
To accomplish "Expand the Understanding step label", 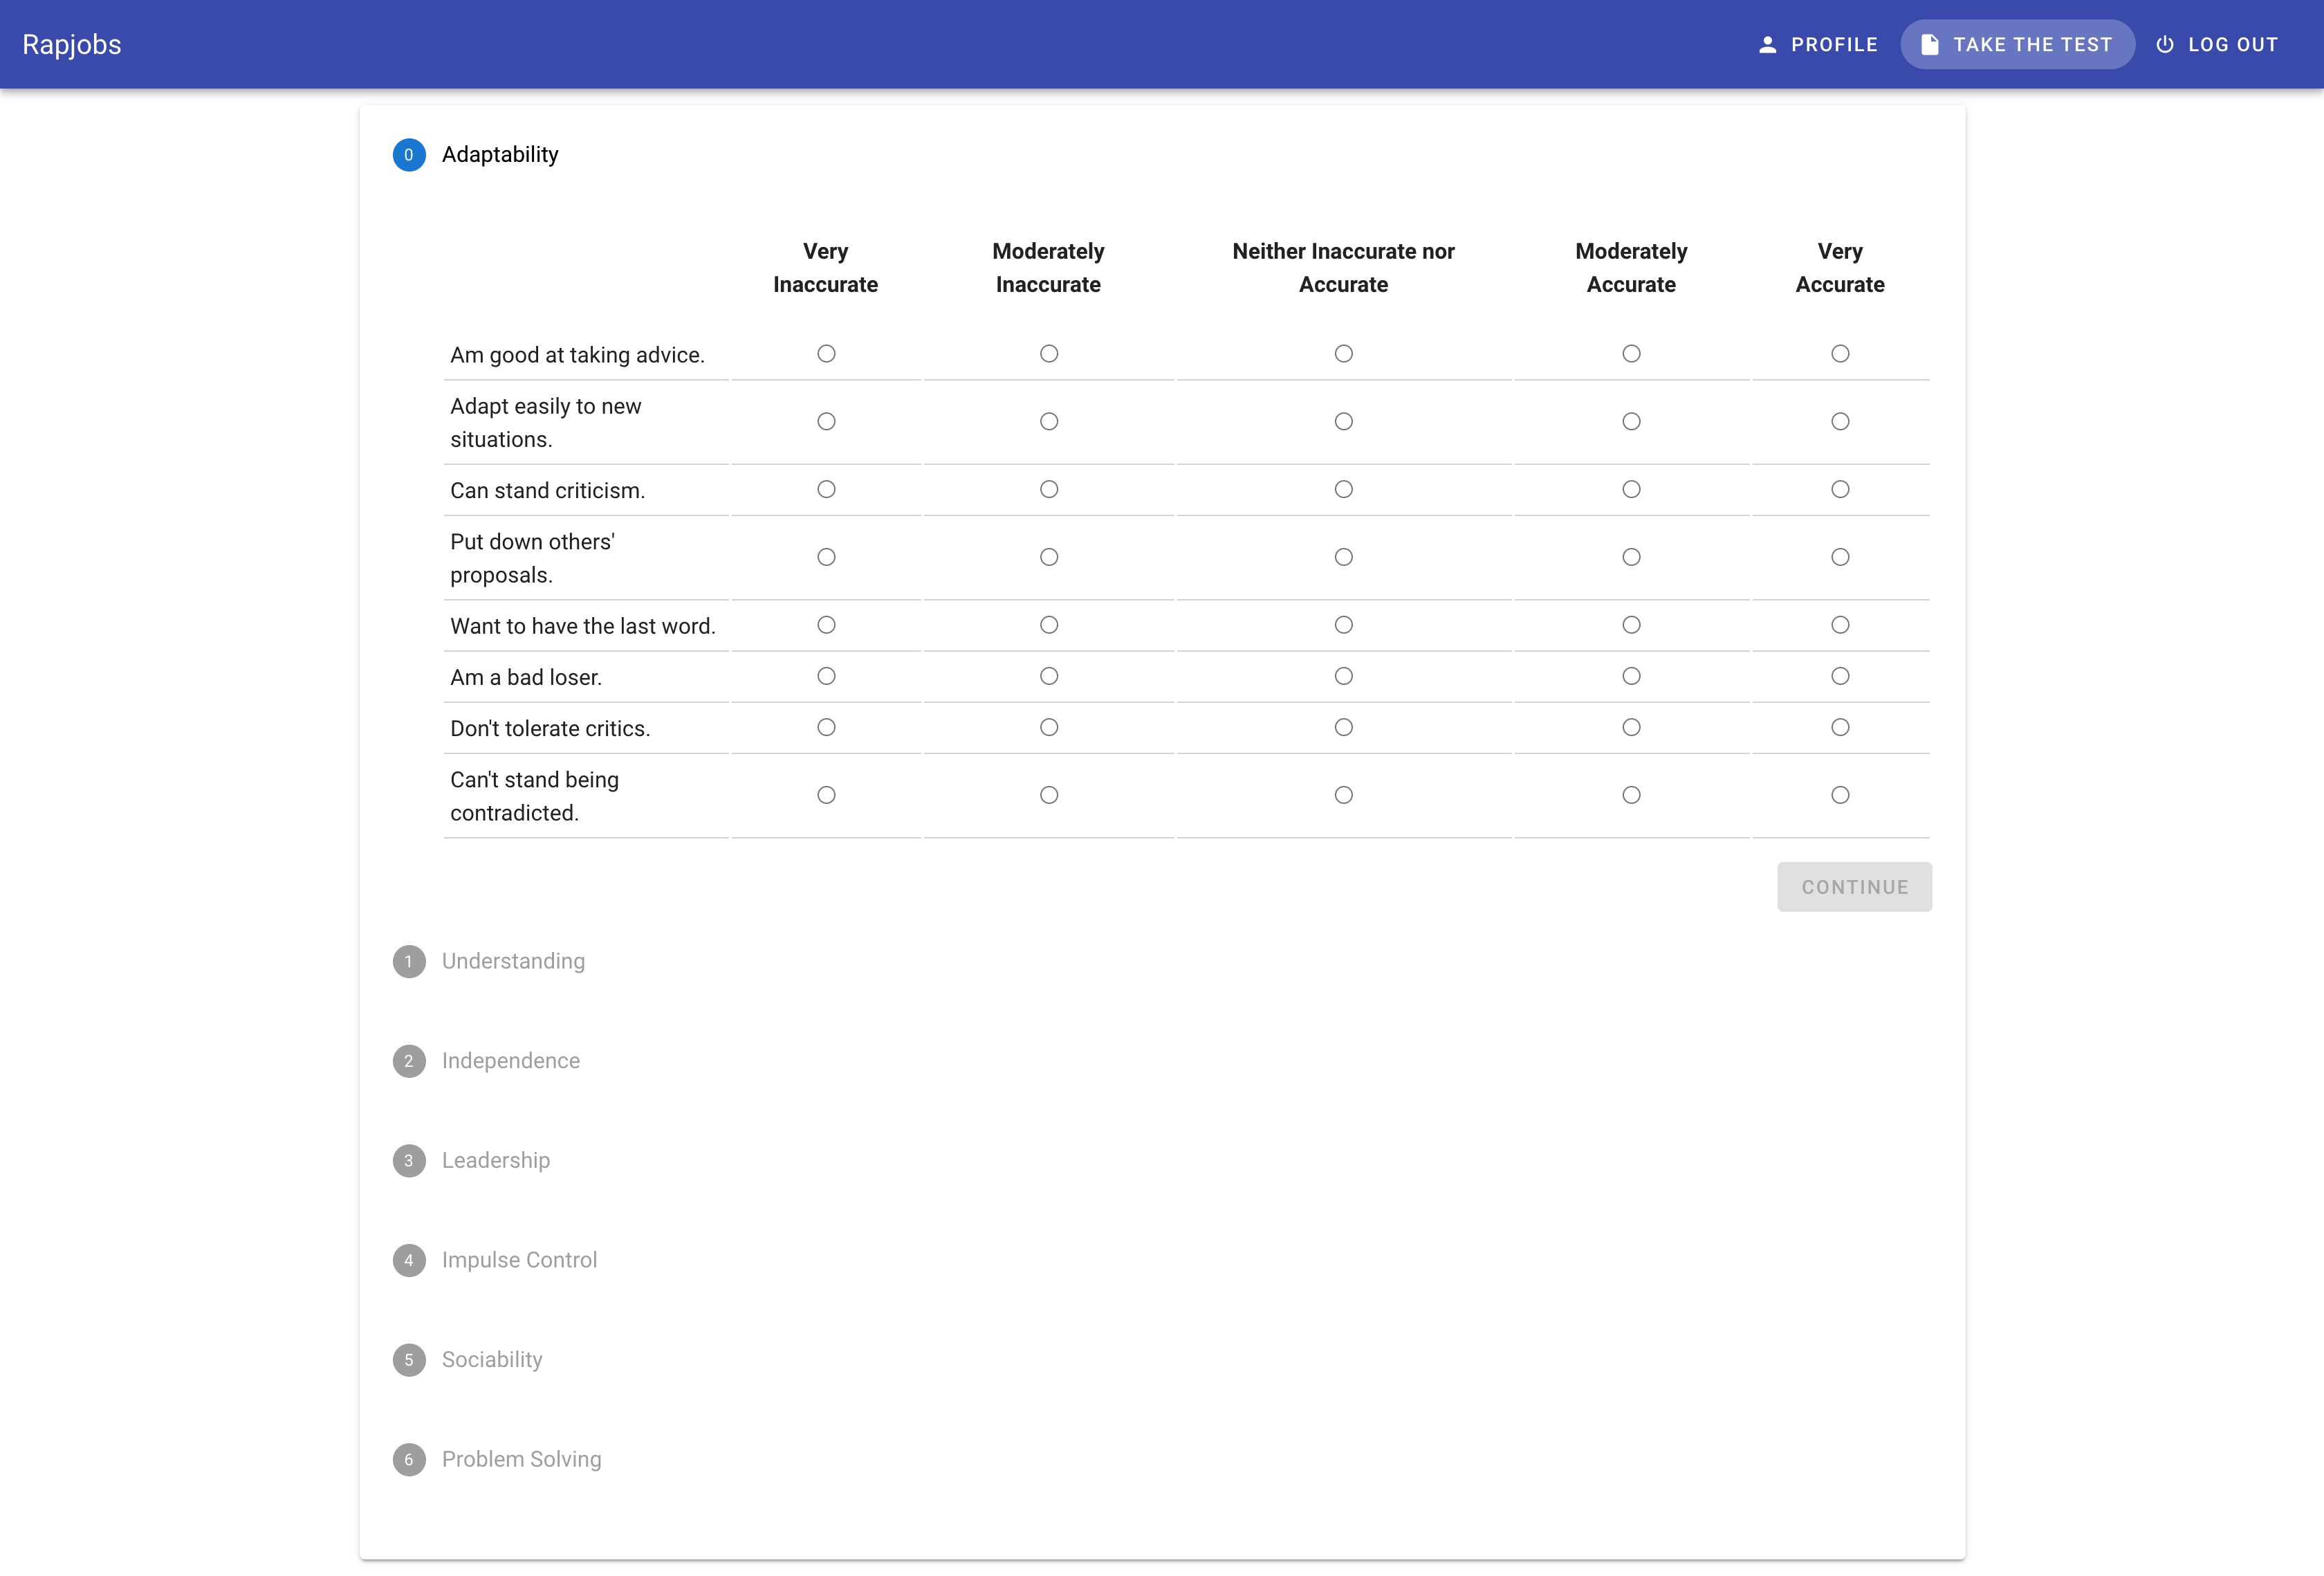I will [x=513, y=961].
